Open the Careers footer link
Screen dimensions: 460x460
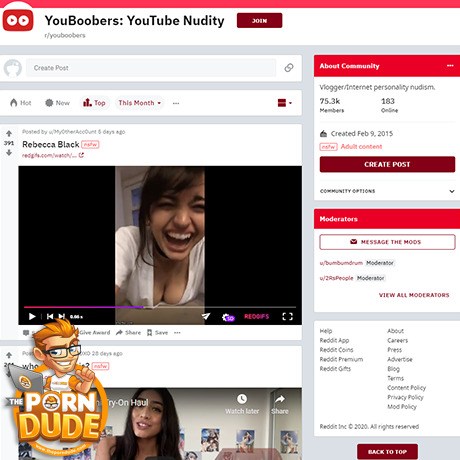click(398, 340)
